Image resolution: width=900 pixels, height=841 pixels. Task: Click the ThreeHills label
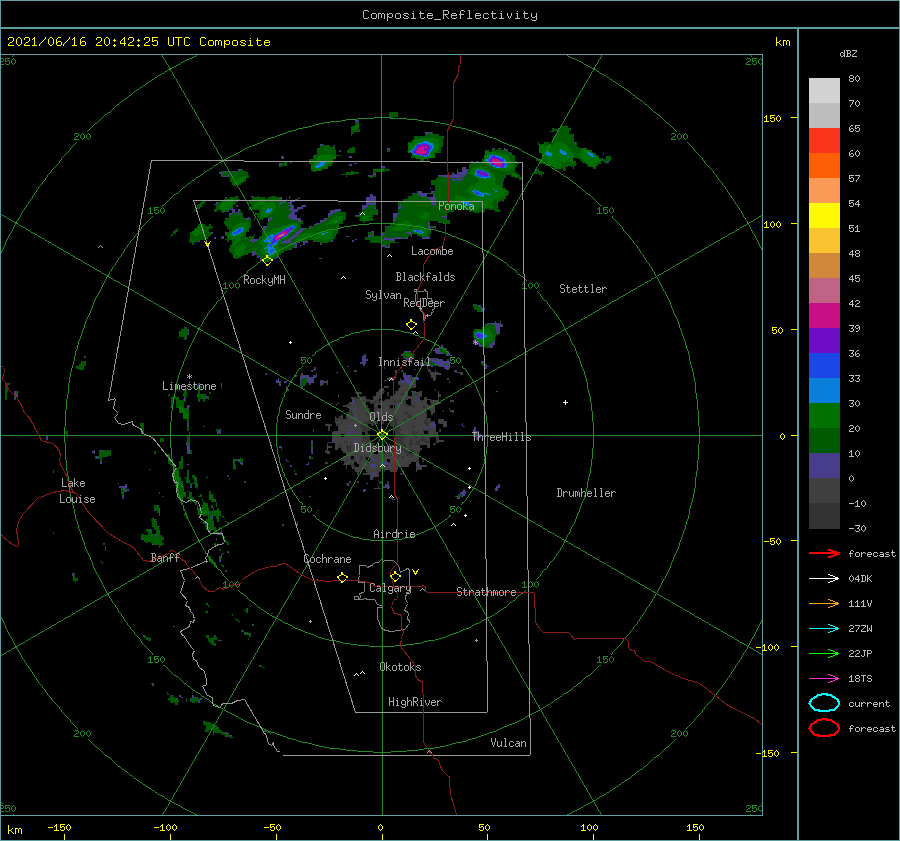tap(502, 437)
